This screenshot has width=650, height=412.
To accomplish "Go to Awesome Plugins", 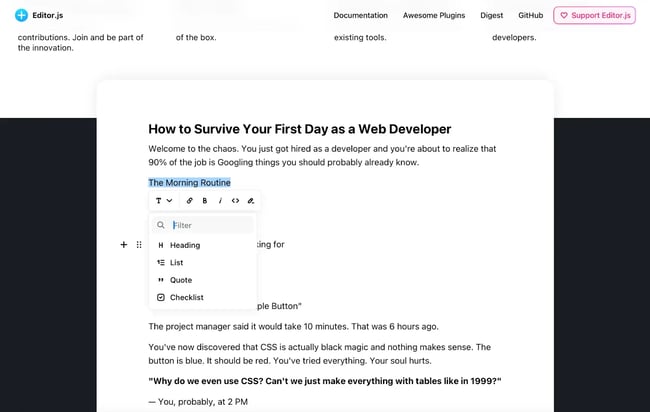I will pos(434,15).
